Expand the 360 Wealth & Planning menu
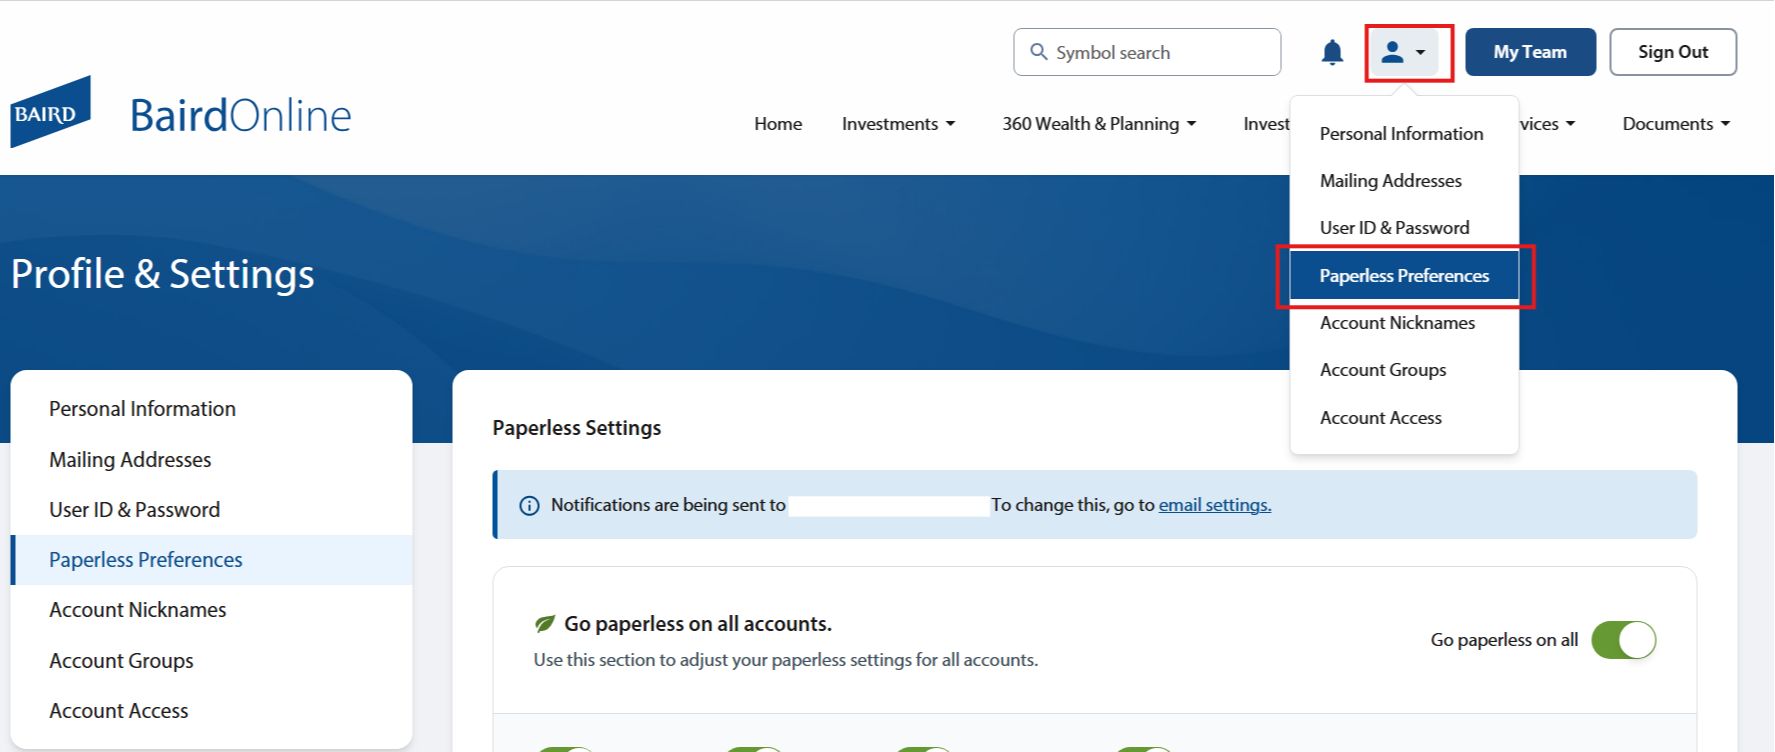1775x752 pixels. pos(1099,124)
